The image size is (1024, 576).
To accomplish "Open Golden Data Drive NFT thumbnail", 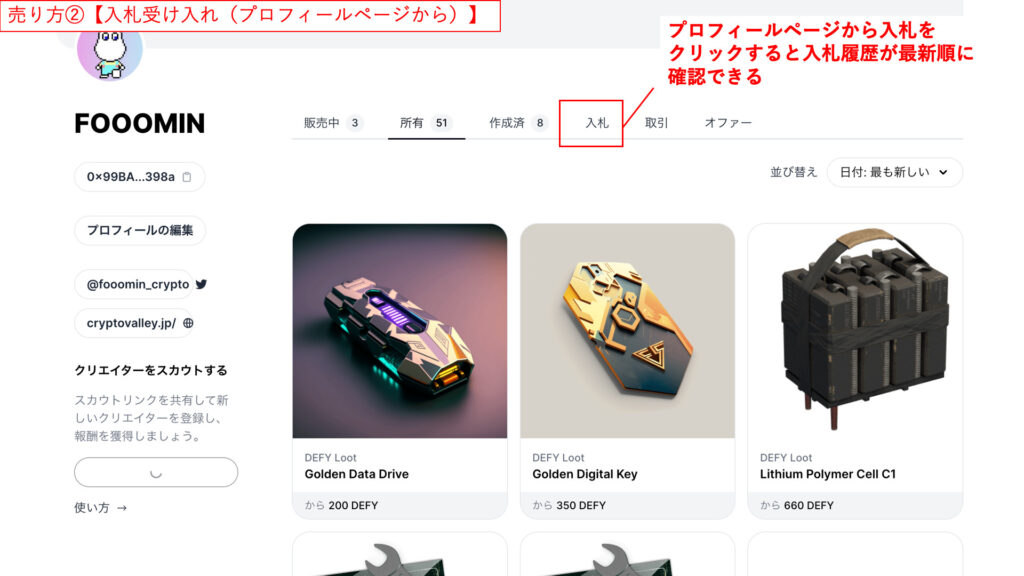I will pyautogui.click(x=400, y=331).
